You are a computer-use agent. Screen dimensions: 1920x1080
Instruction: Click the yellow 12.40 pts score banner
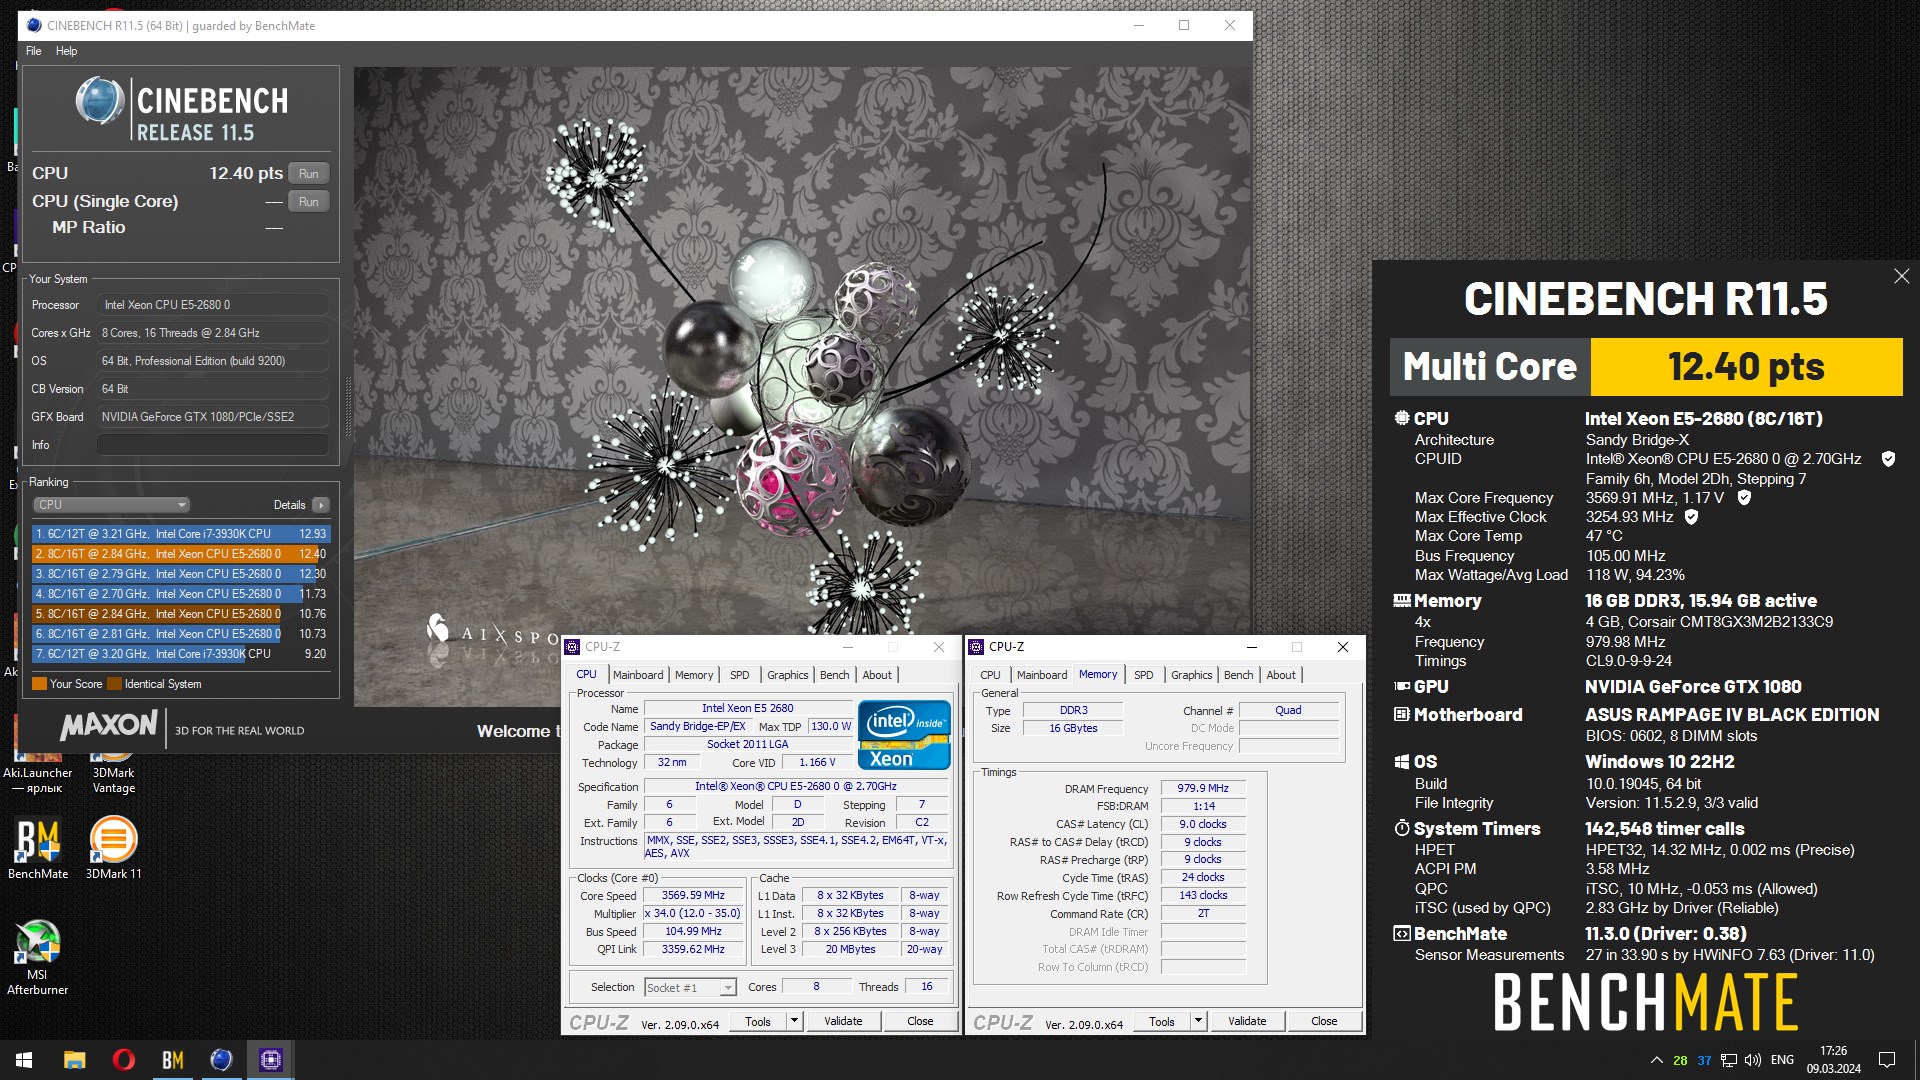click(x=1746, y=367)
